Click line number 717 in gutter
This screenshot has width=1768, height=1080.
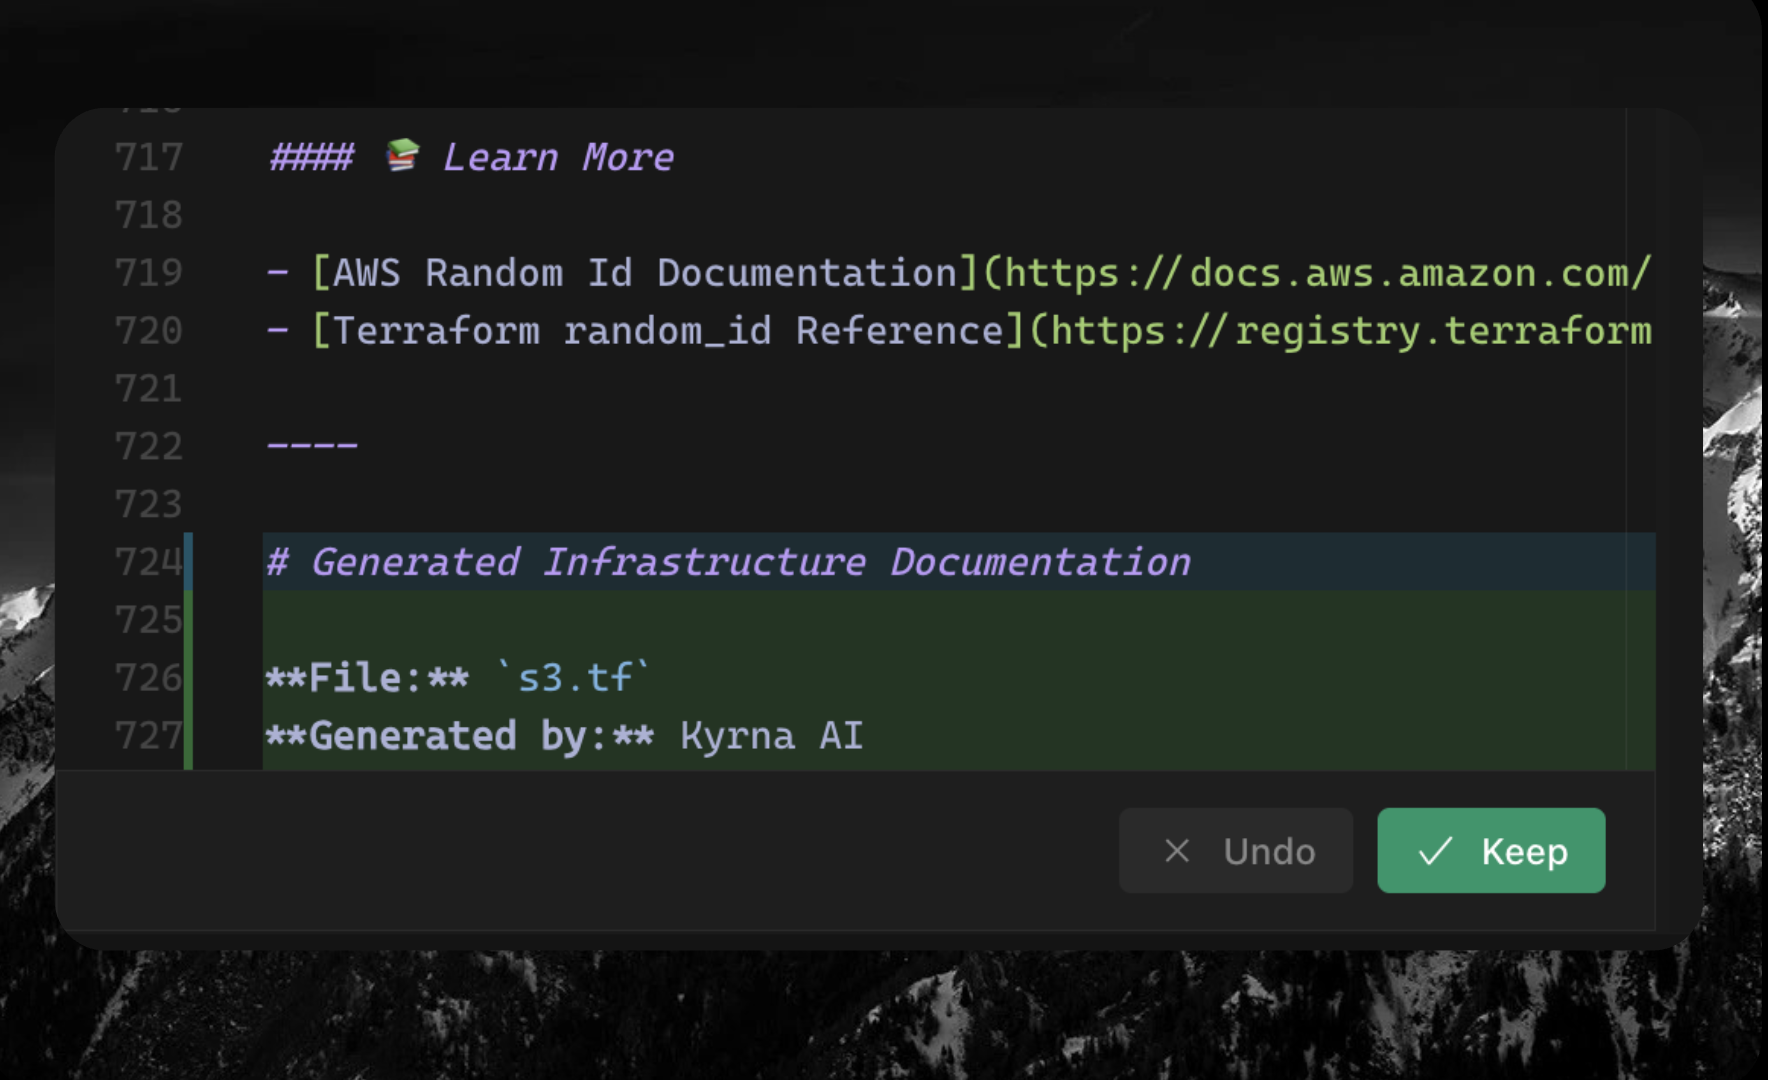click(x=149, y=157)
